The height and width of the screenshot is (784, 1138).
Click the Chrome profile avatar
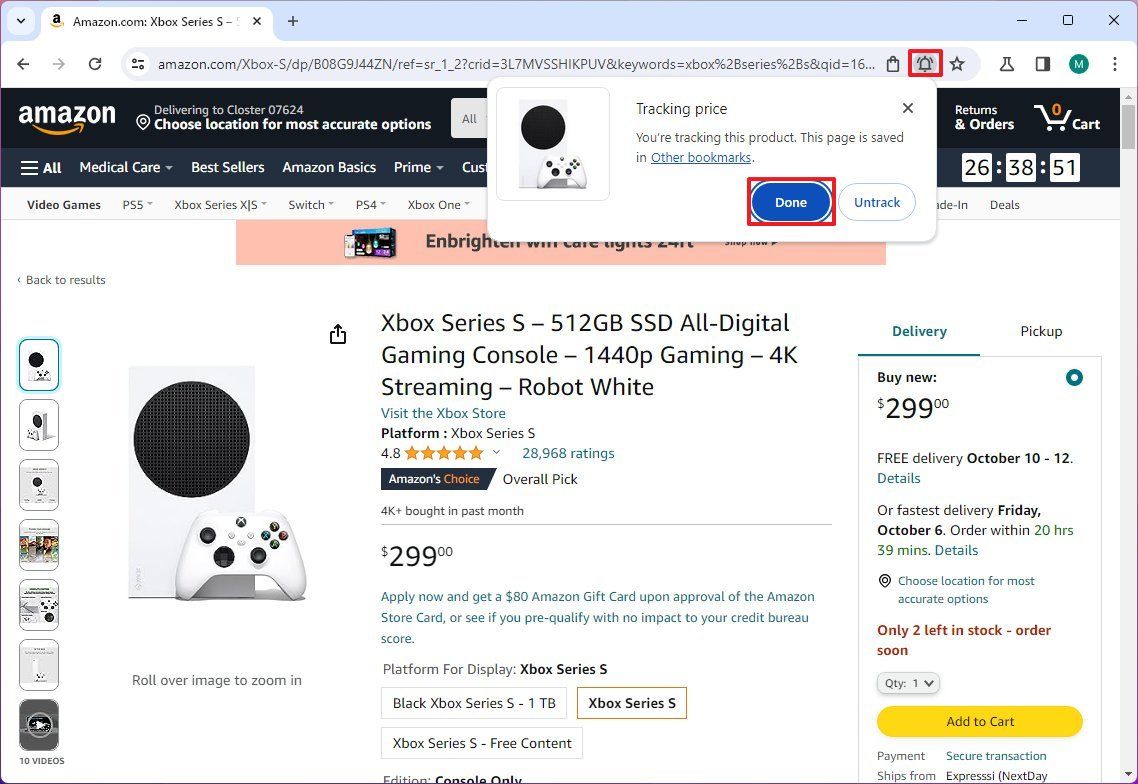point(1079,63)
